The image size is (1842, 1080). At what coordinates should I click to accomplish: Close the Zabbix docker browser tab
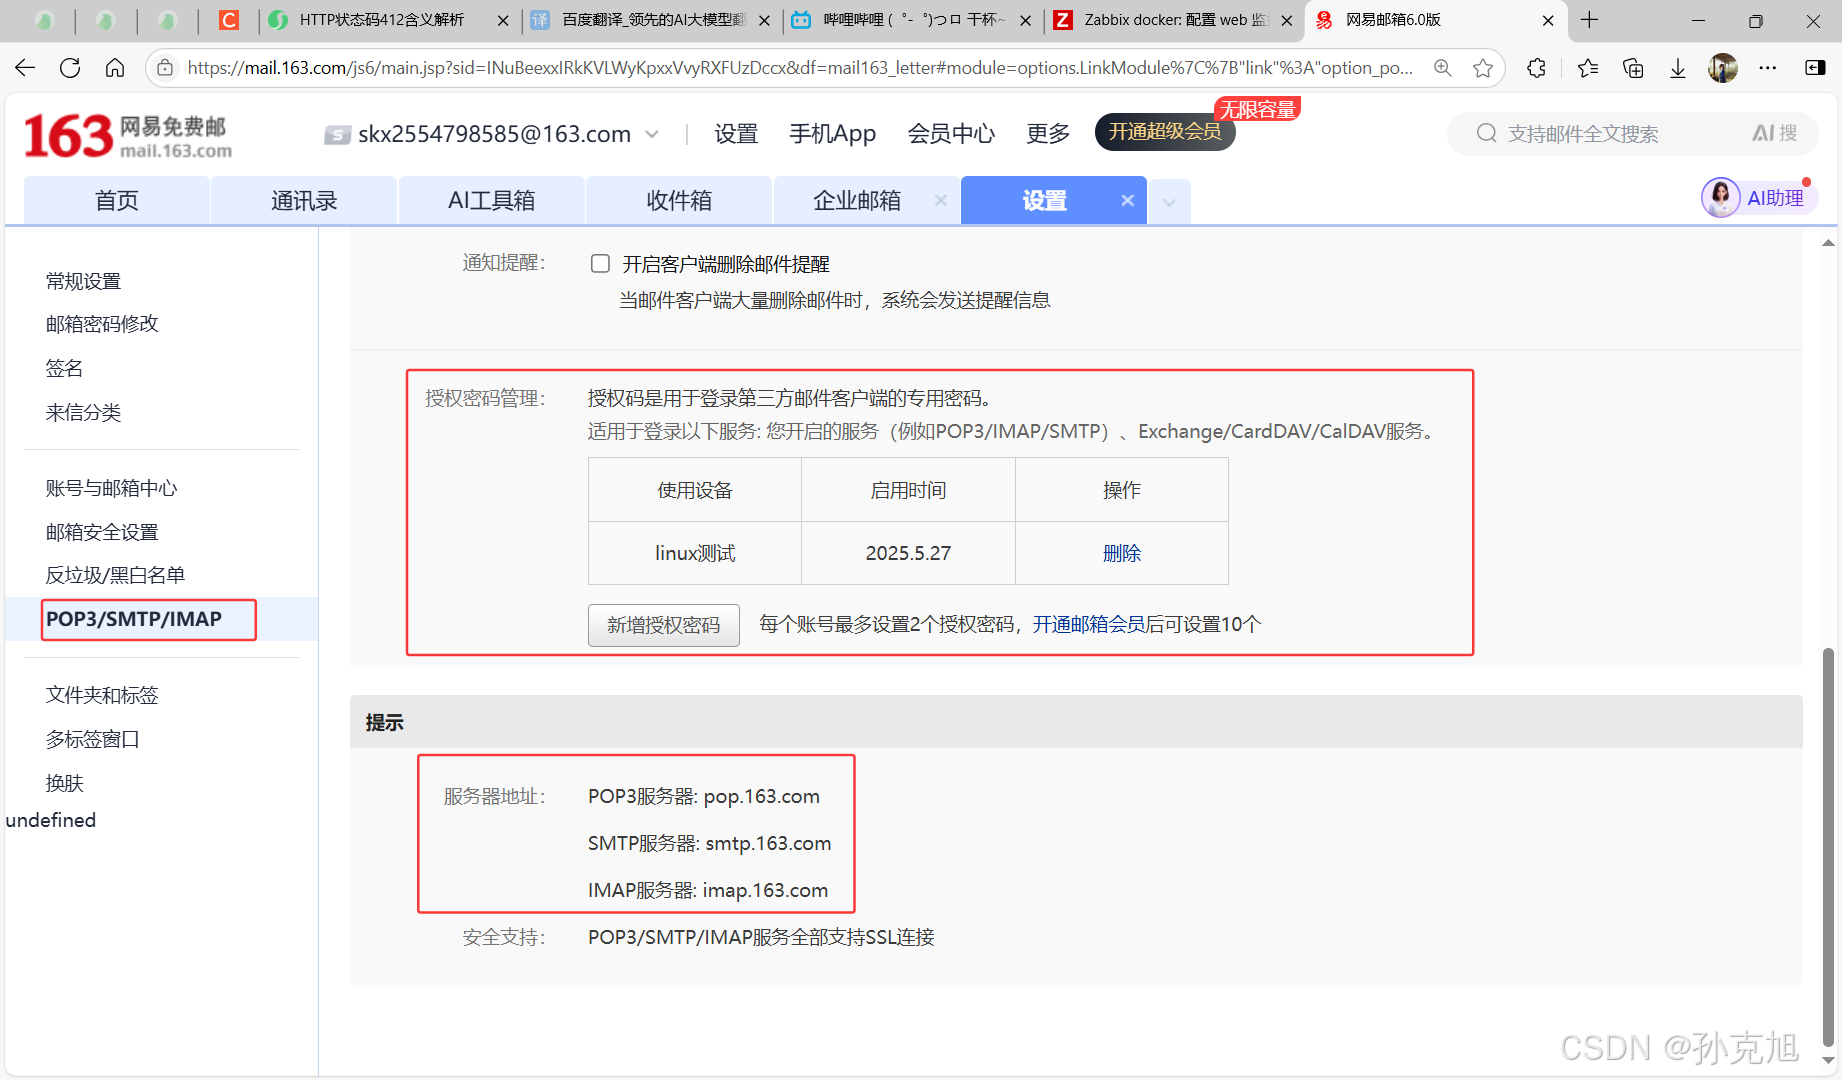(1287, 20)
